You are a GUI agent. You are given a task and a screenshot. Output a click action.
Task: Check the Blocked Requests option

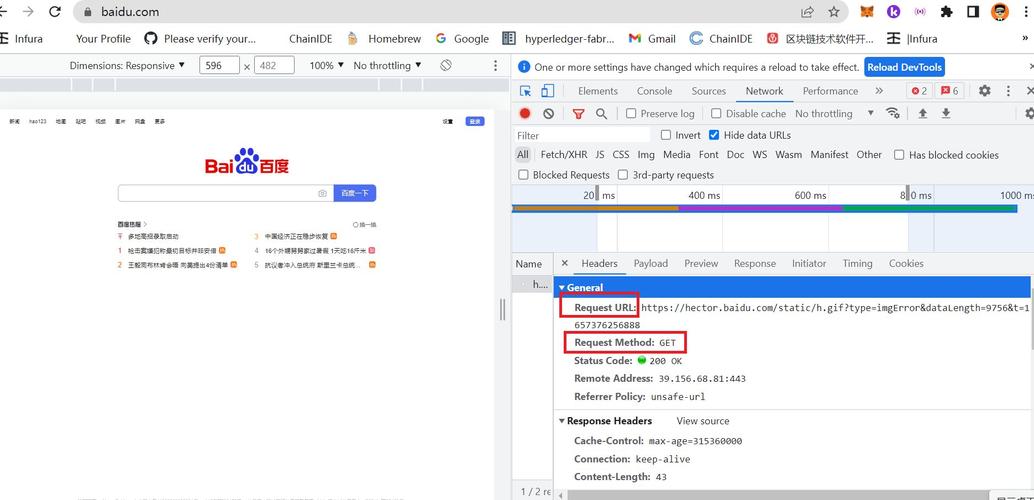coord(524,175)
